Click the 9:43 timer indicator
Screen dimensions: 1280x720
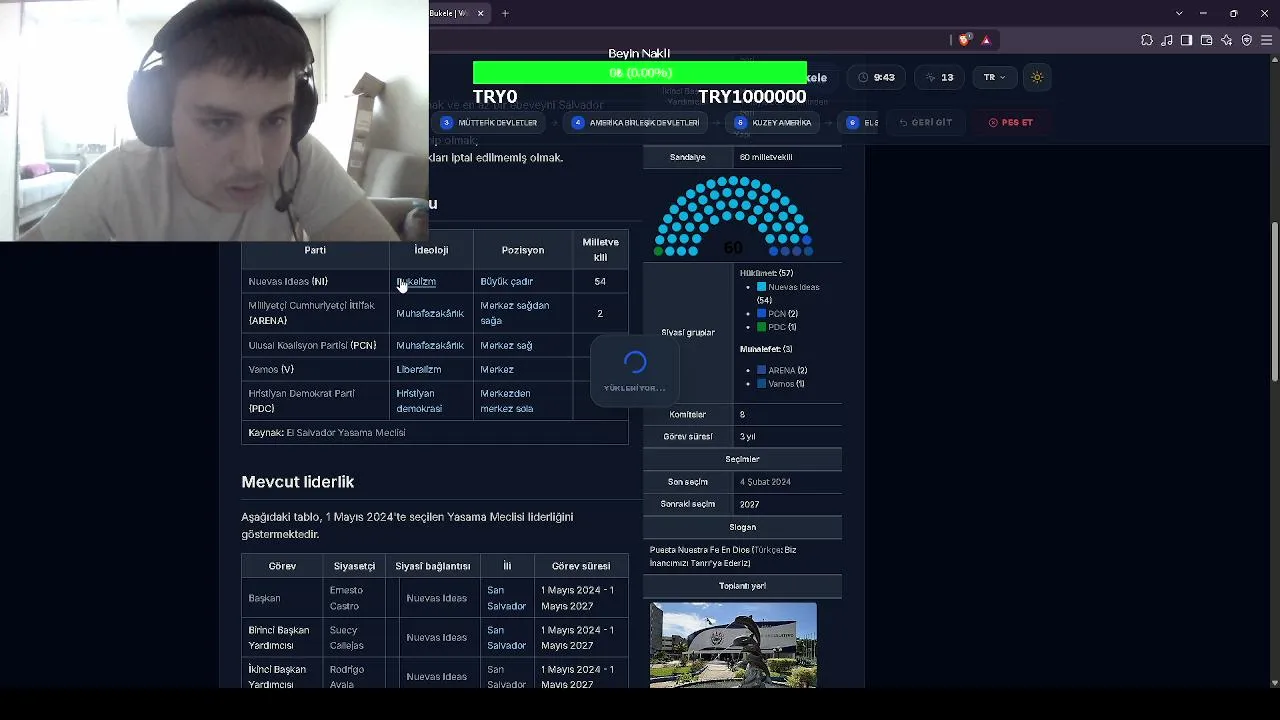(x=876, y=77)
